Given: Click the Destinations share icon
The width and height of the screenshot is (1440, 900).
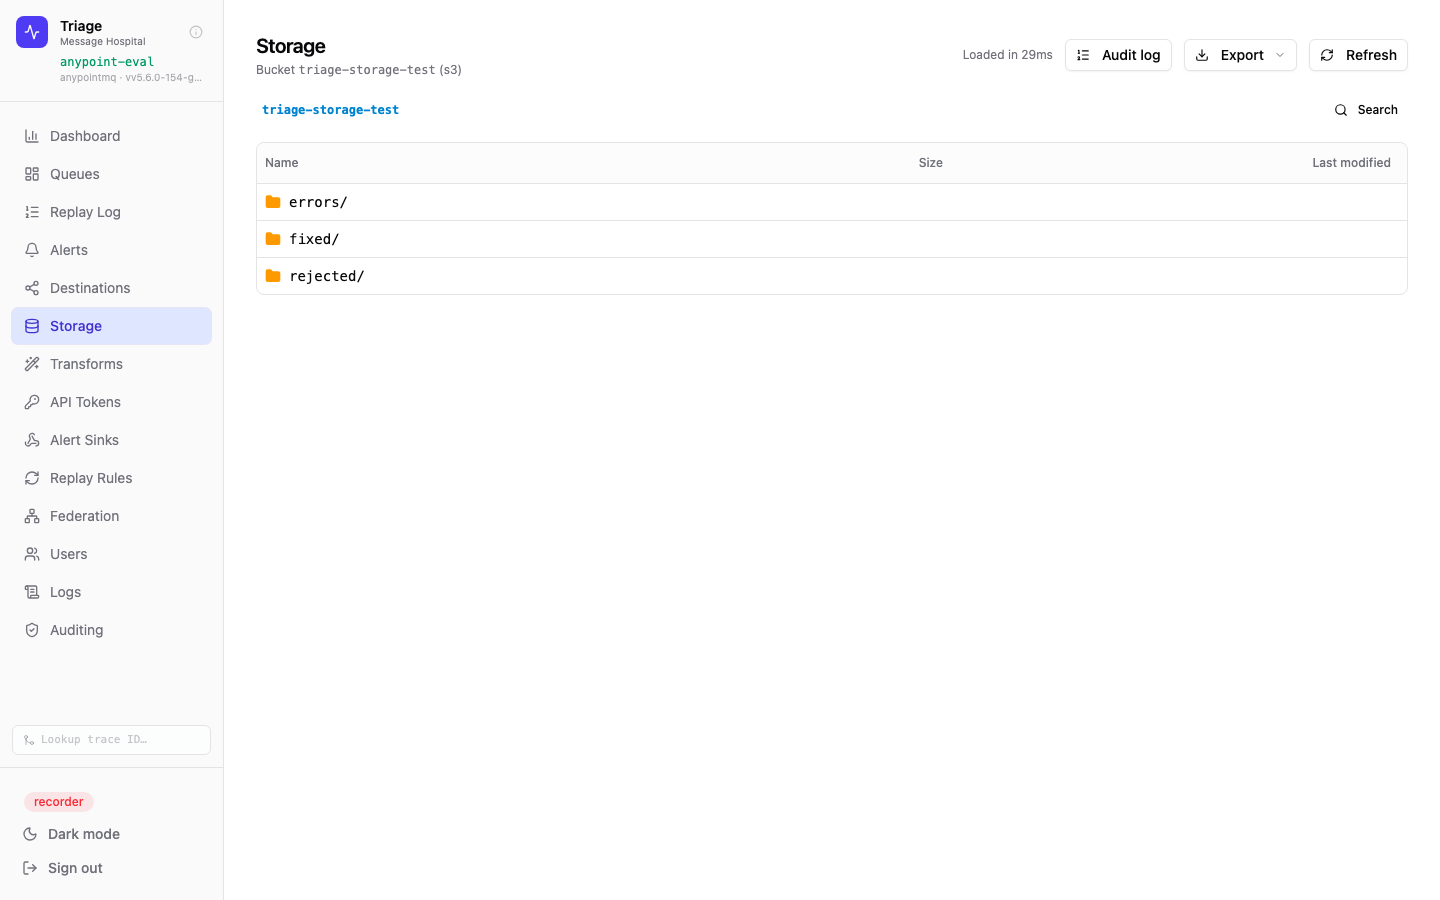Looking at the screenshot, I should [x=32, y=288].
